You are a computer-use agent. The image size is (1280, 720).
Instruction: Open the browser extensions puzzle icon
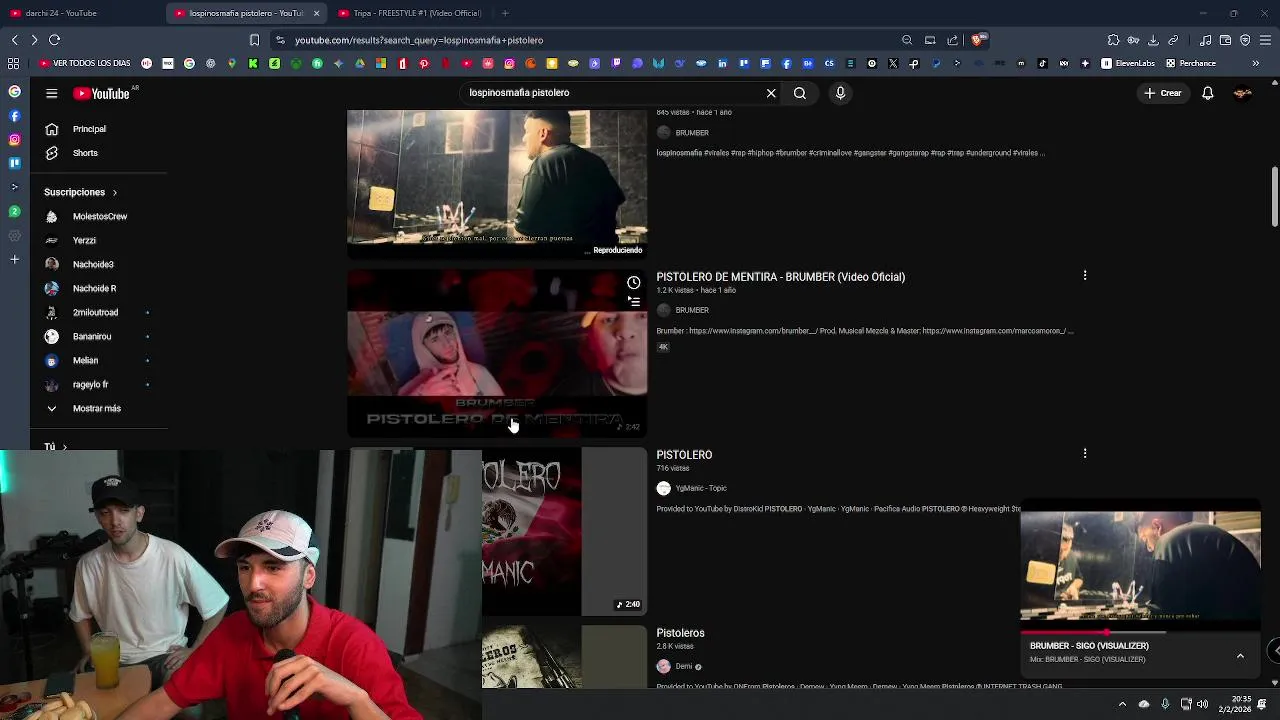pyautogui.click(x=1113, y=40)
